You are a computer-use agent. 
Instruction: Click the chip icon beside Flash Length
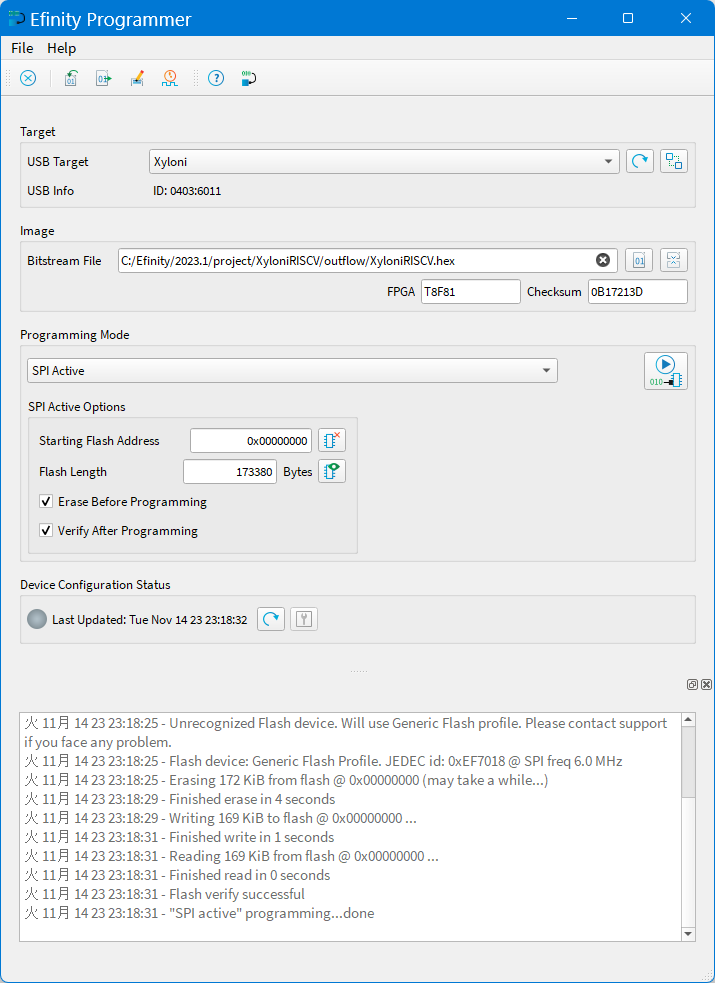click(x=331, y=471)
